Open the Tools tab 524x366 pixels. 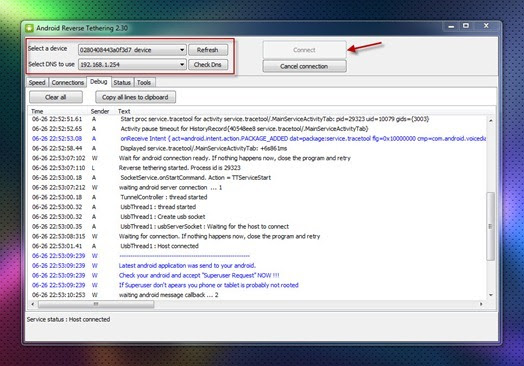click(144, 83)
